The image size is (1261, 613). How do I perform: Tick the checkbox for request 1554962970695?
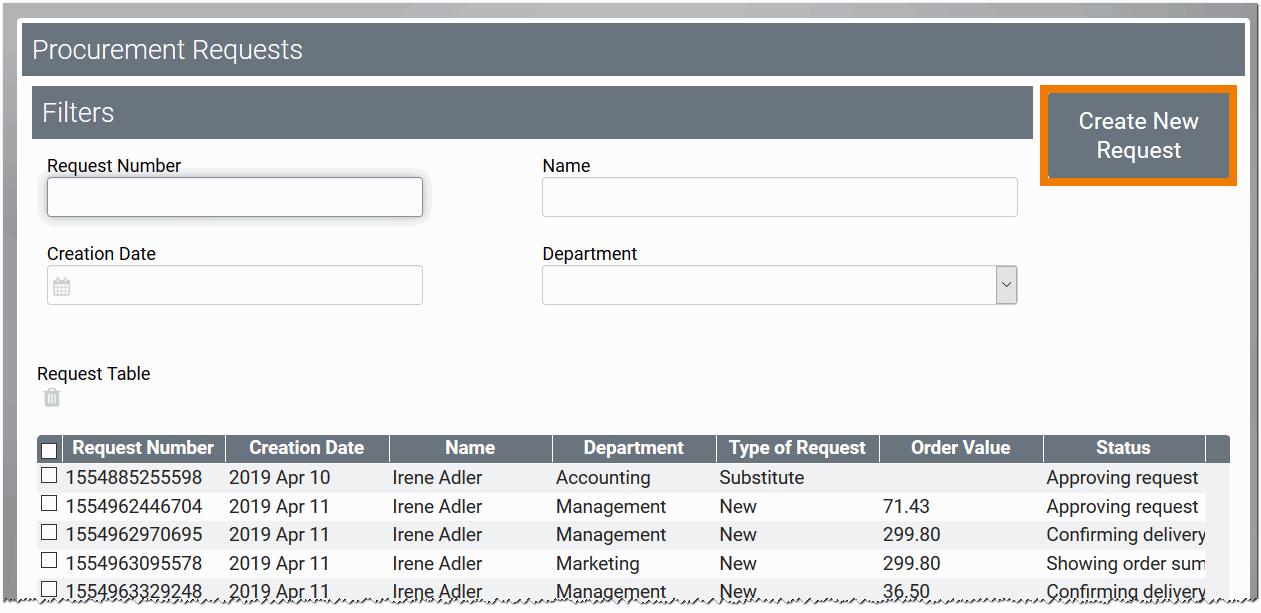pyautogui.click(x=49, y=533)
